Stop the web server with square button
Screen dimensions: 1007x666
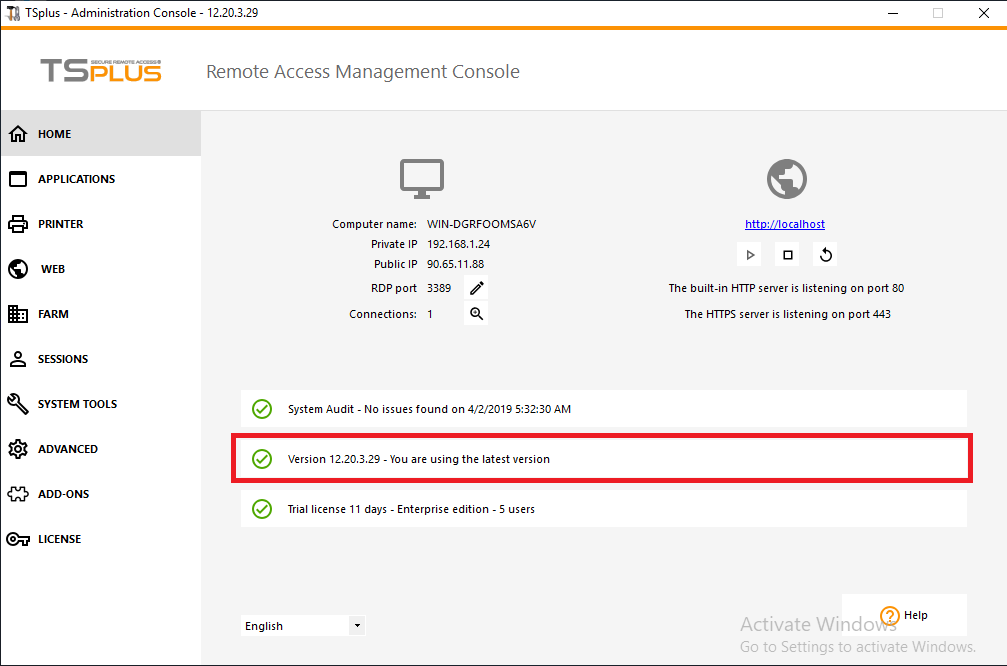(x=788, y=255)
